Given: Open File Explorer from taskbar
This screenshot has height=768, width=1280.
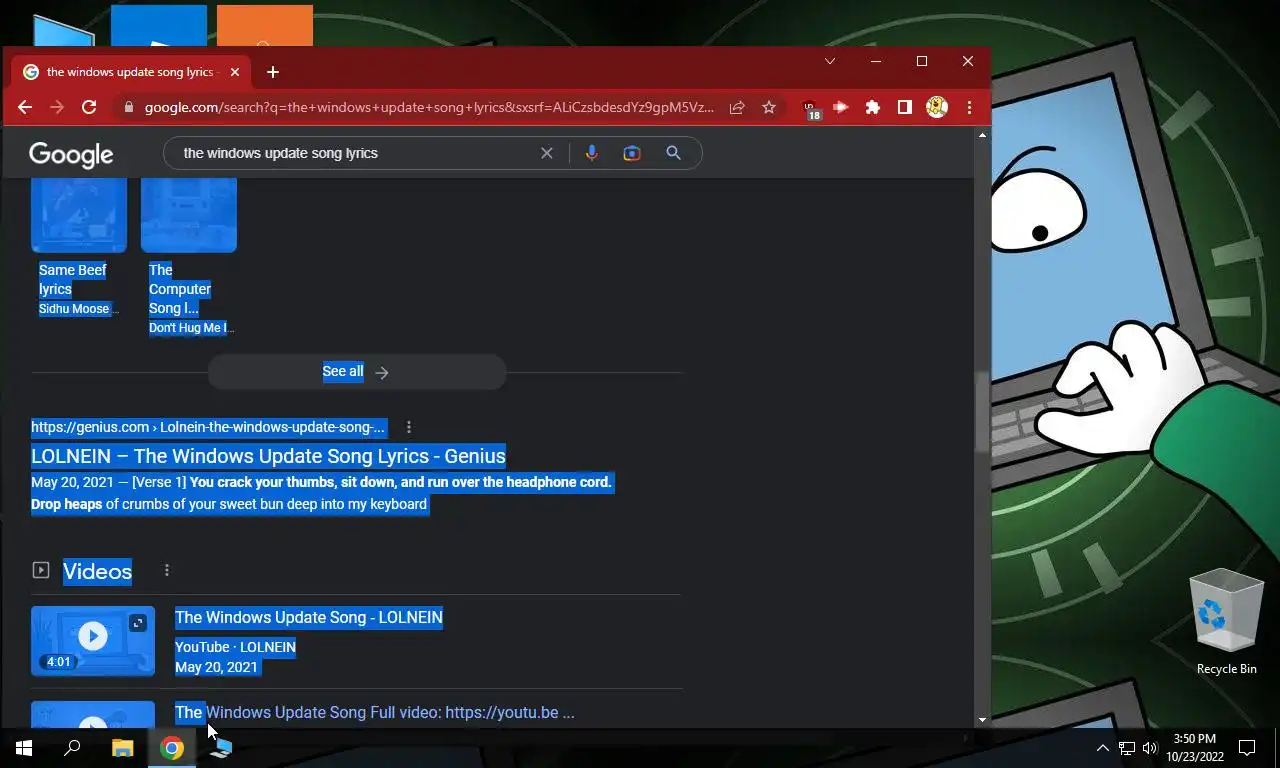Looking at the screenshot, I should 122,748.
